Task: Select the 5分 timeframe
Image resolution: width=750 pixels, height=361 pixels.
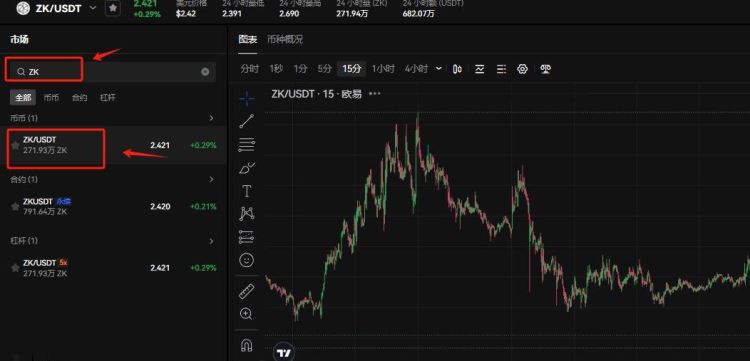Action: (324, 69)
